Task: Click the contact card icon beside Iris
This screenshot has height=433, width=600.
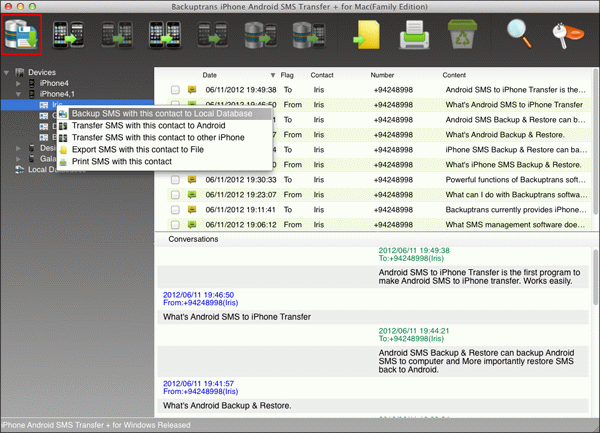Action: point(44,105)
